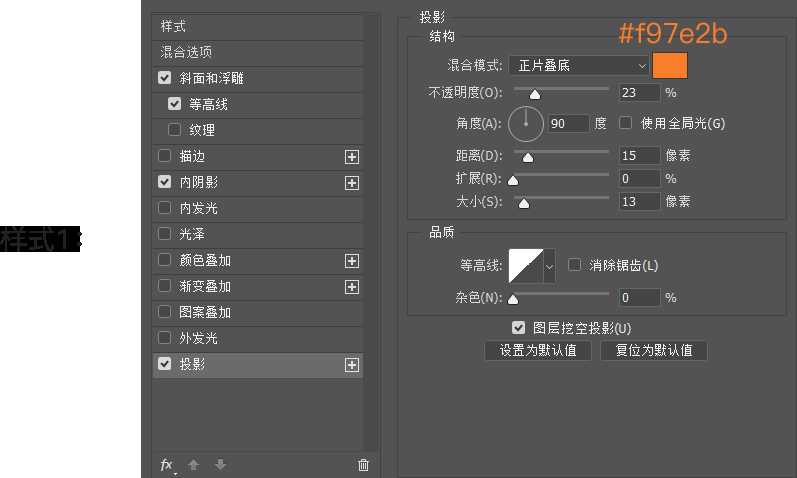Image resolution: width=797 pixels, height=478 pixels.
Task: Click the fx add layer style icon
Action: 167,465
